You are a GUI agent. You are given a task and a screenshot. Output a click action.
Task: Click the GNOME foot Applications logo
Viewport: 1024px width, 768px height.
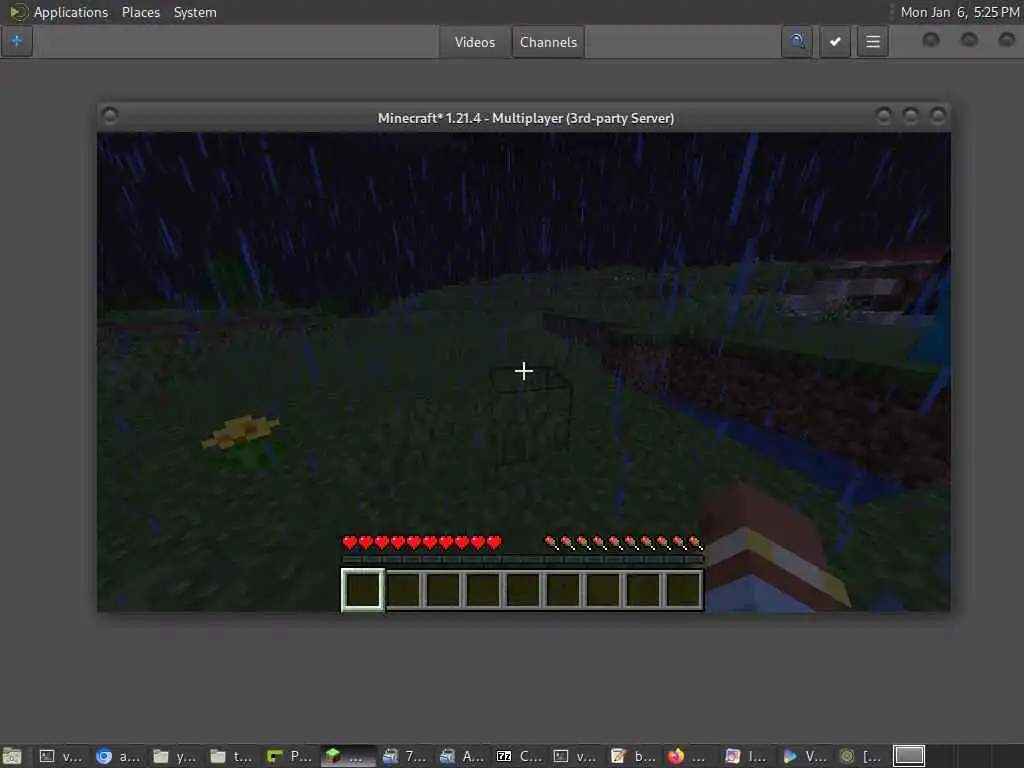pyautogui.click(x=18, y=12)
